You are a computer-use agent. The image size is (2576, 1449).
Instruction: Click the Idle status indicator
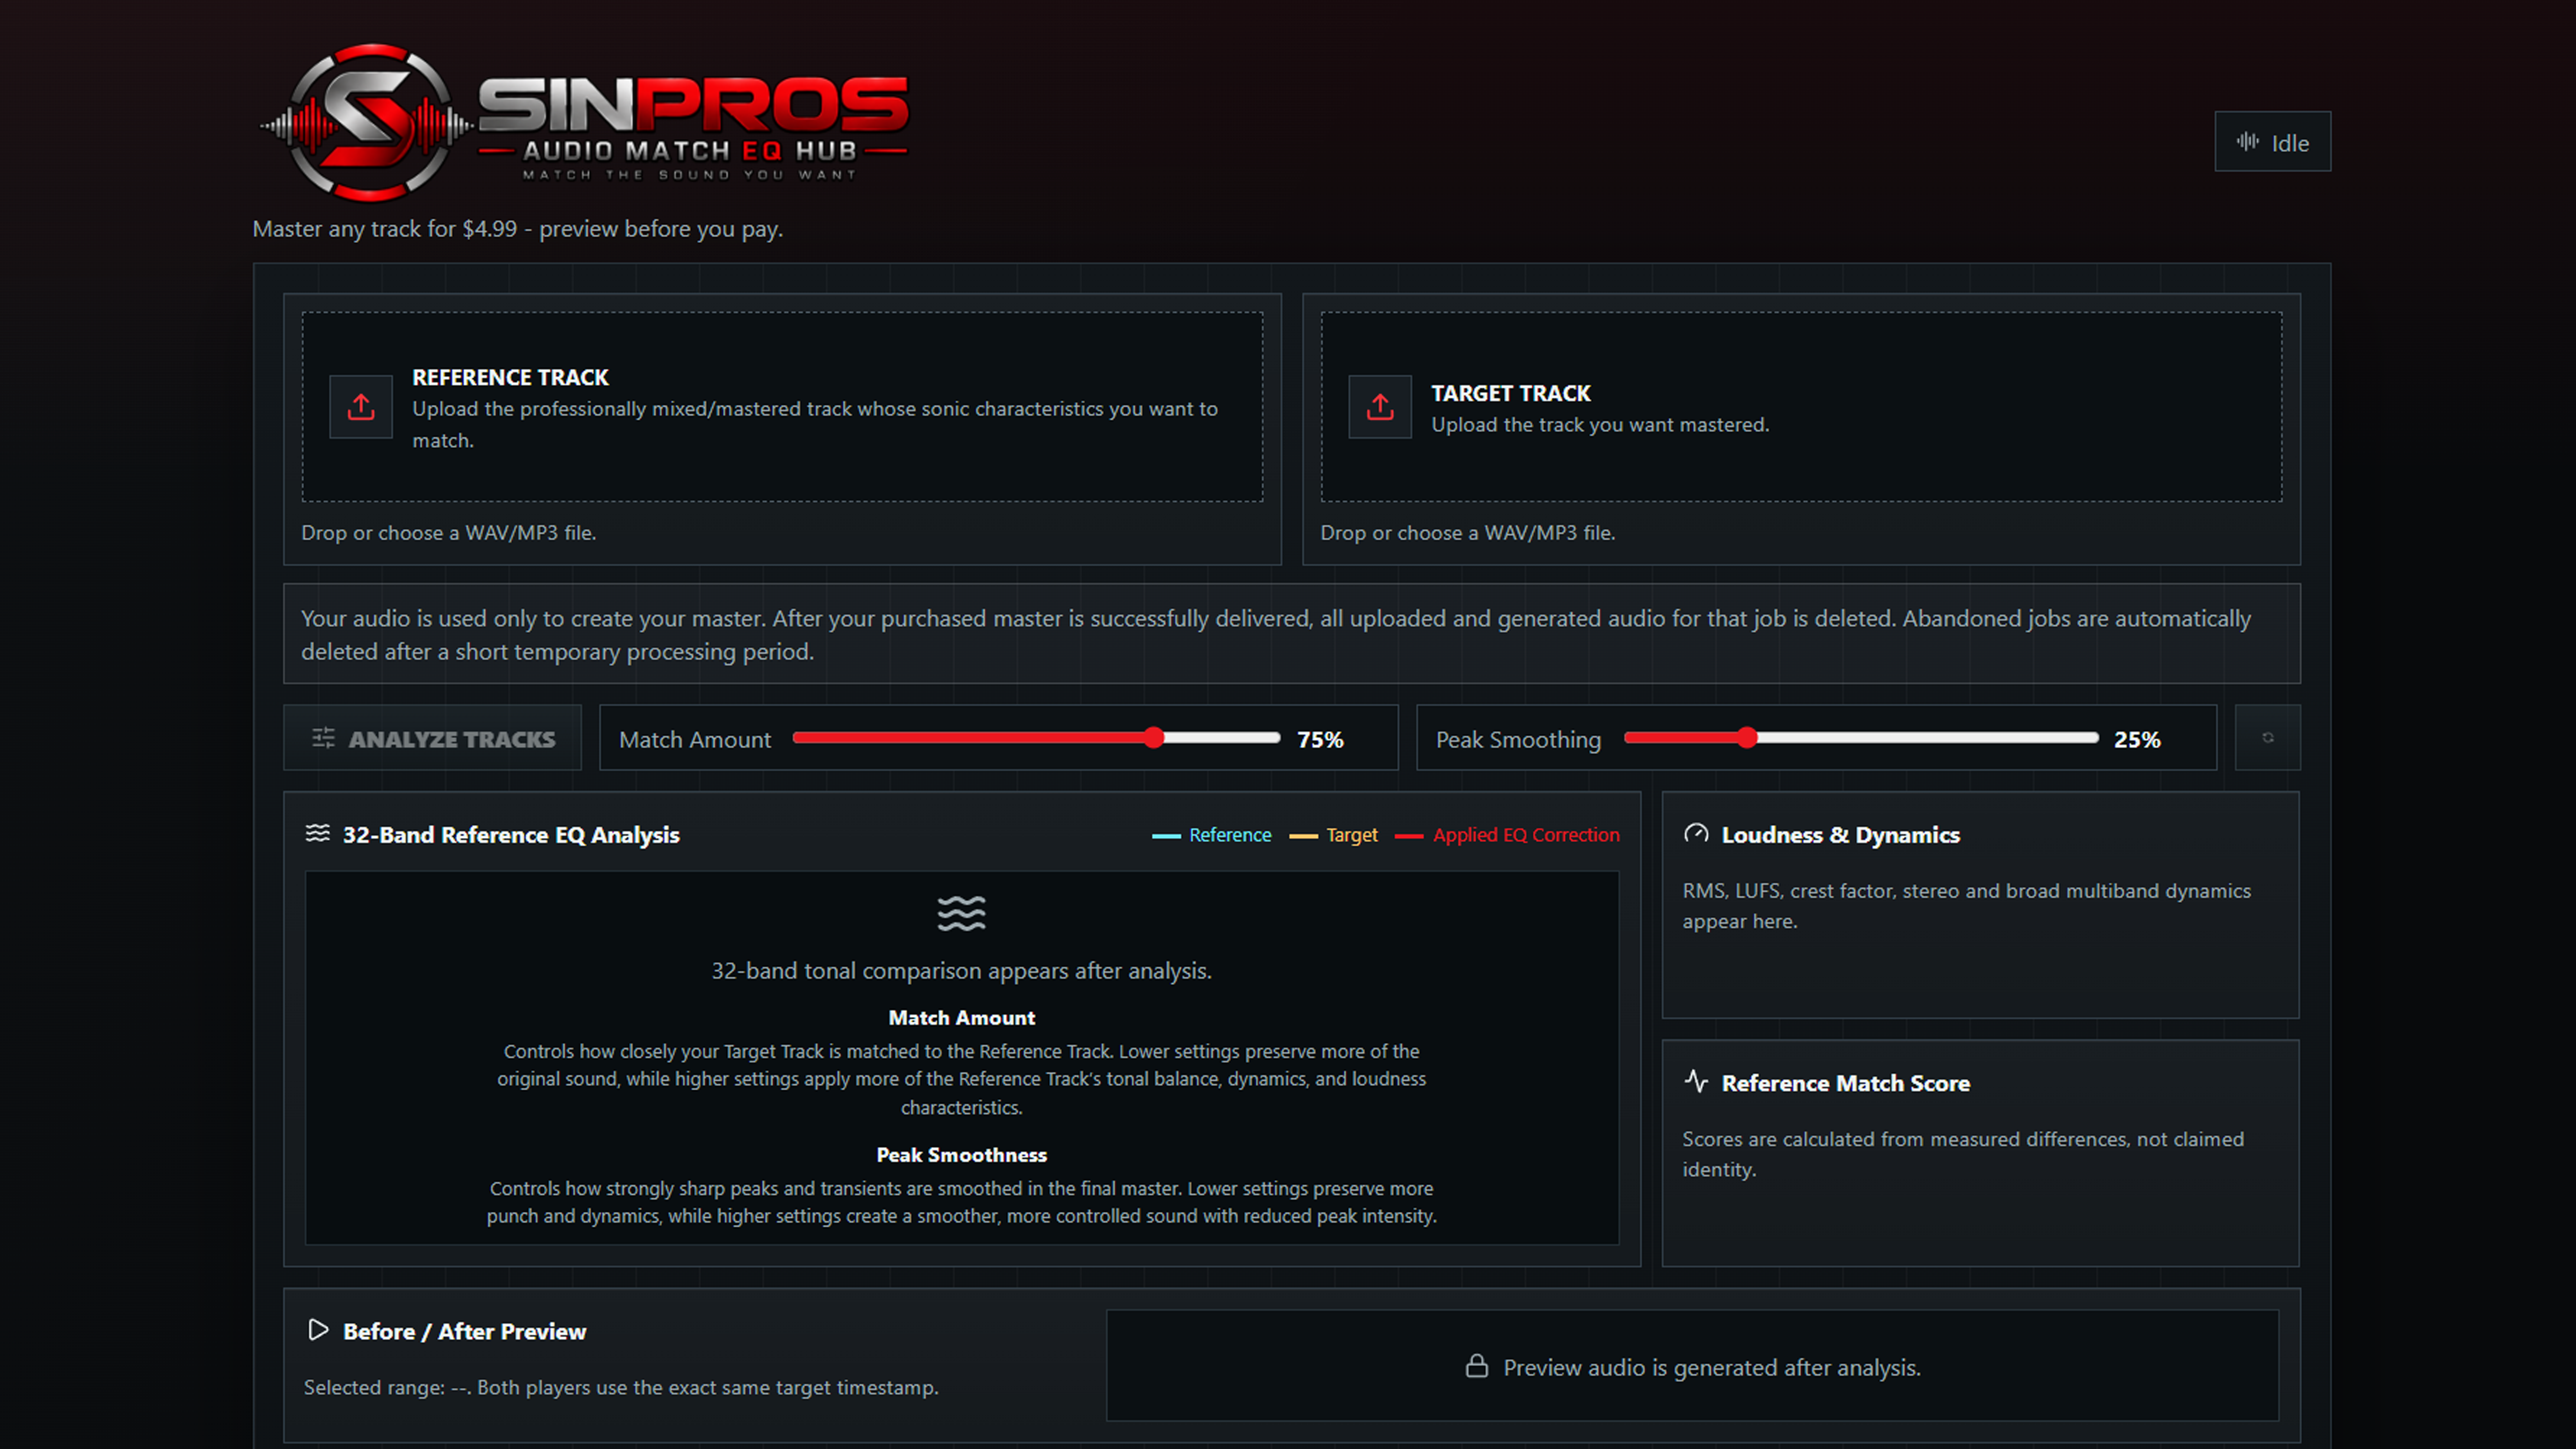(2272, 142)
